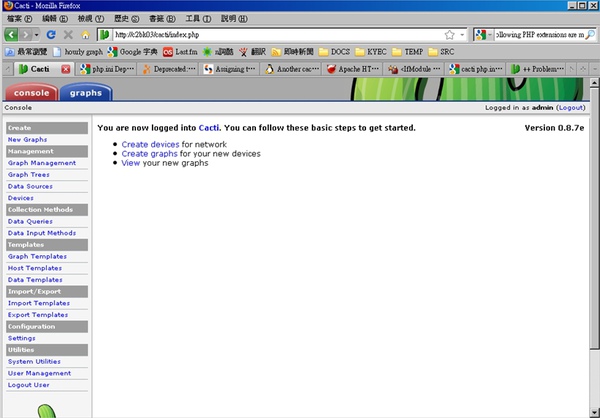
Task: Follow the View your new graphs link
Action: coord(130,163)
